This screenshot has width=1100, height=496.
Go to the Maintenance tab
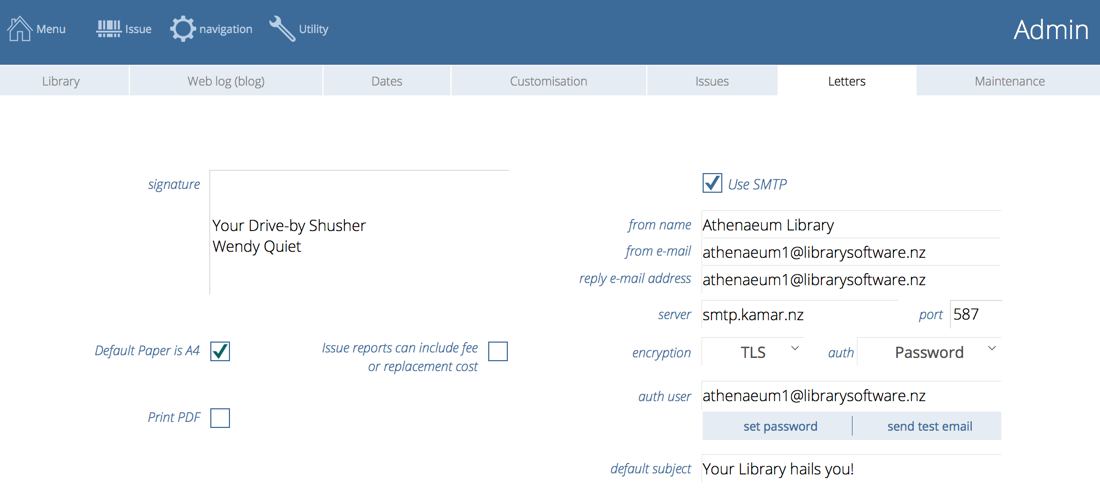[x=1009, y=81]
